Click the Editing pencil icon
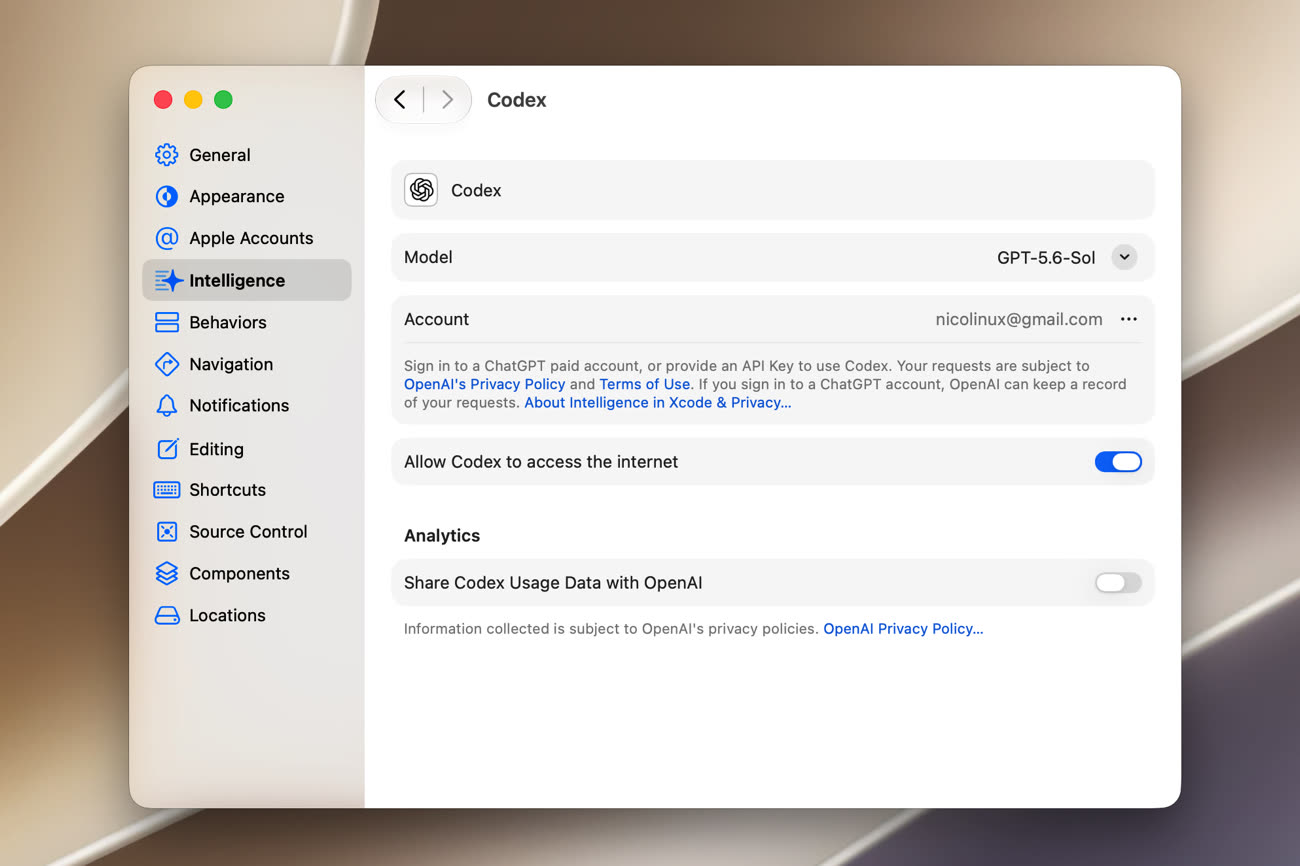This screenshot has height=866, width=1300. click(x=167, y=449)
